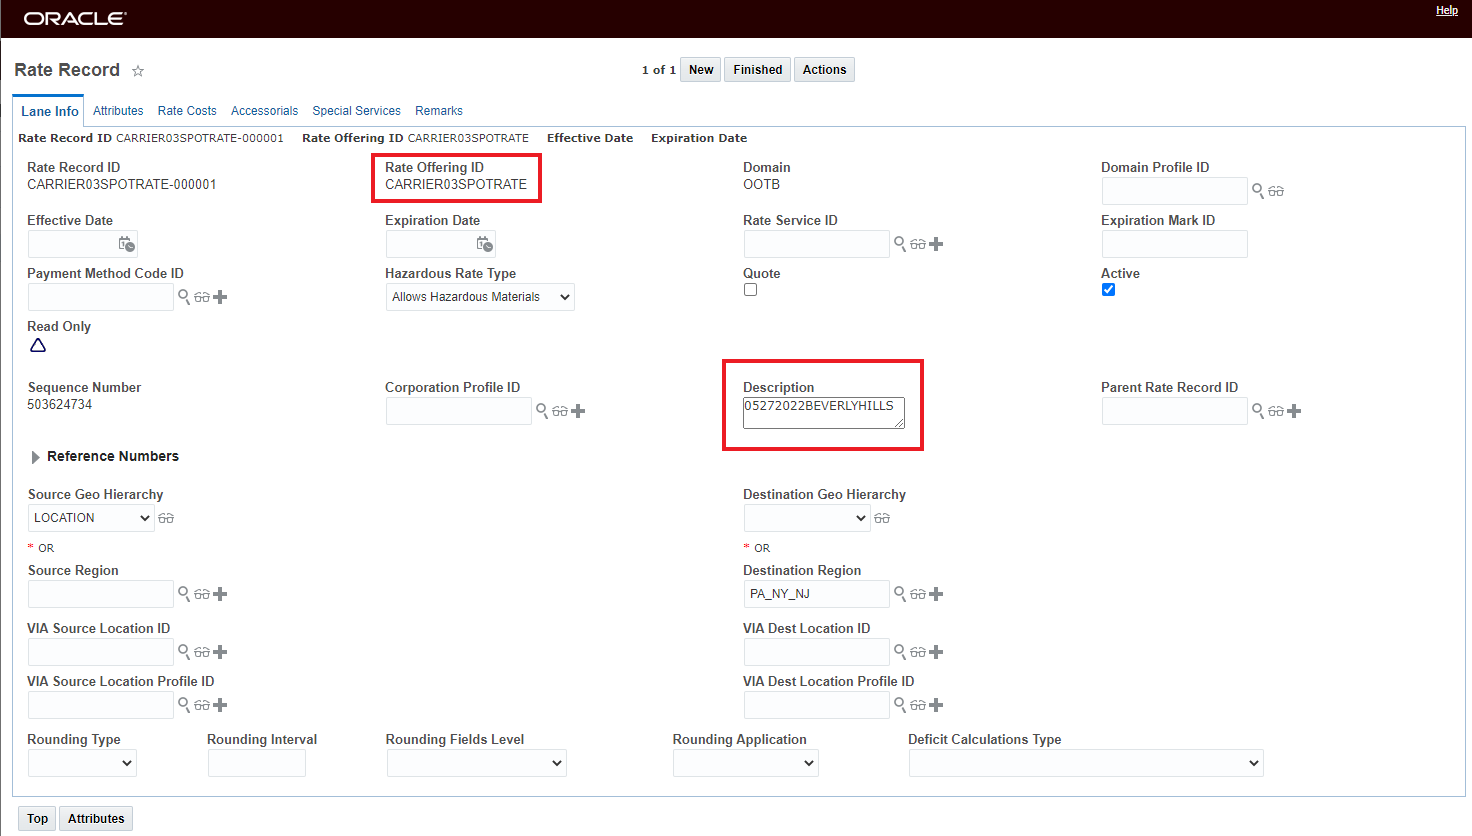Click the Domain Profile ID input field
This screenshot has height=836, width=1472.
coord(1175,191)
